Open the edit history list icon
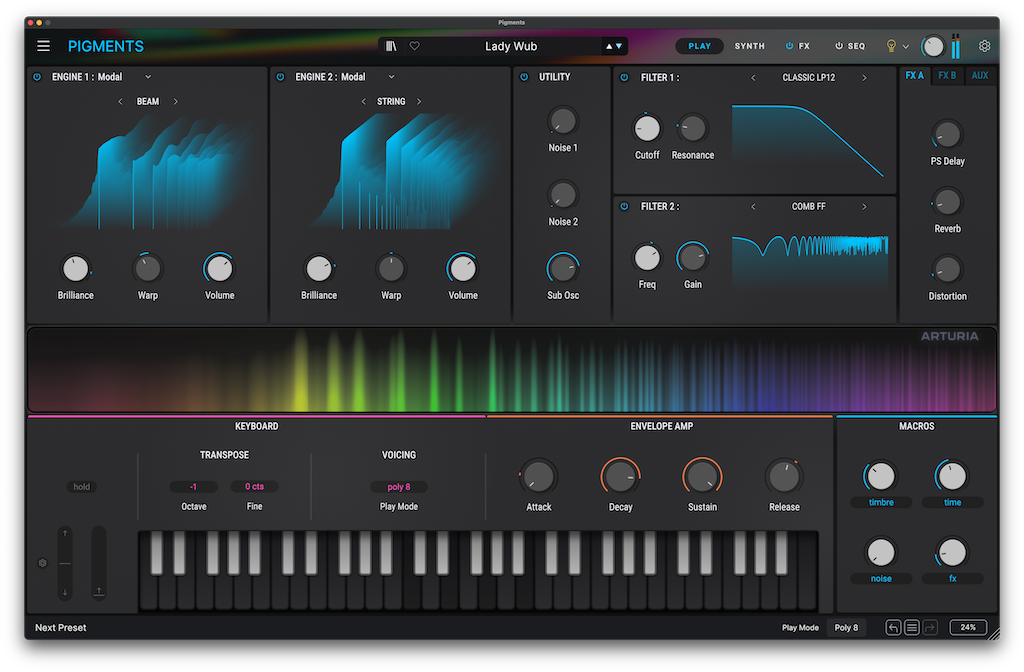The image size is (1024, 672). [x=912, y=628]
